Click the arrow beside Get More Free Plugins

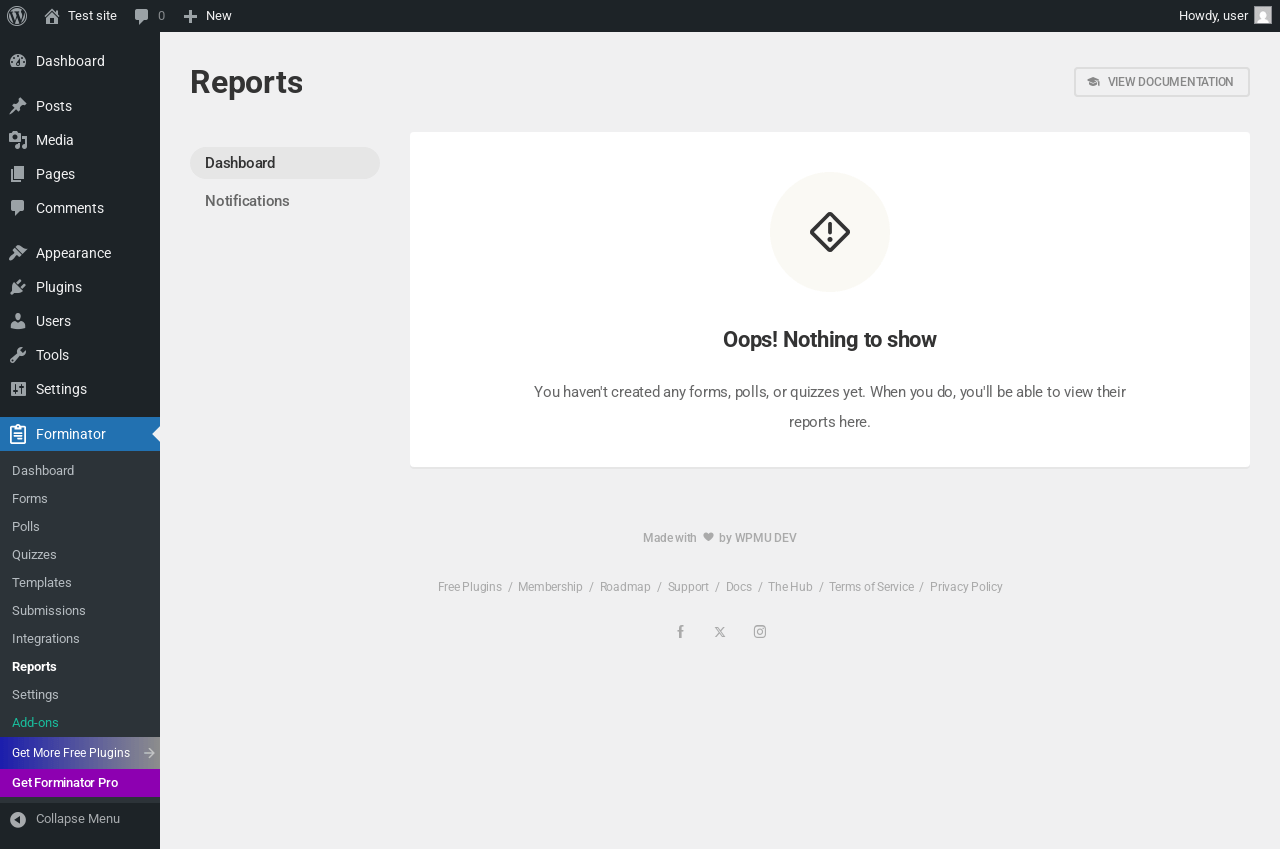(150, 753)
